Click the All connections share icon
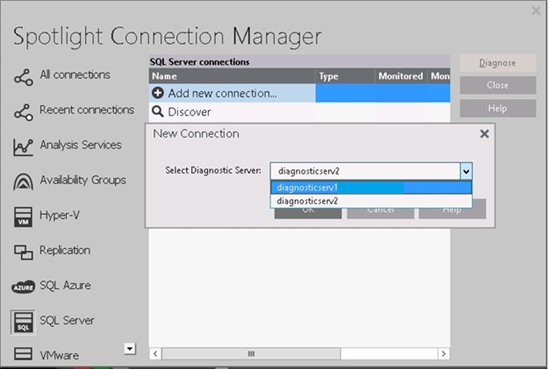Viewport: 550px width, 369px height. click(24, 77)
